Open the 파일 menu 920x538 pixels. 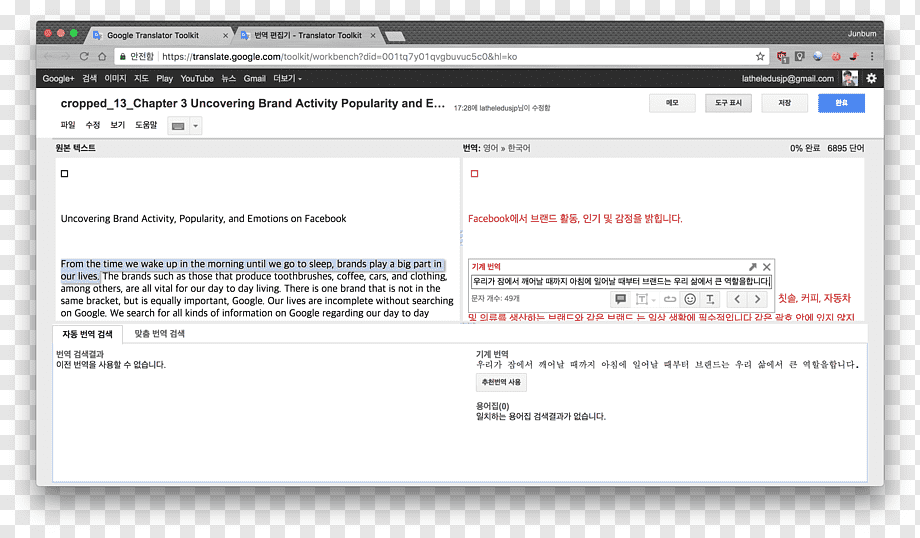[68, 125]
